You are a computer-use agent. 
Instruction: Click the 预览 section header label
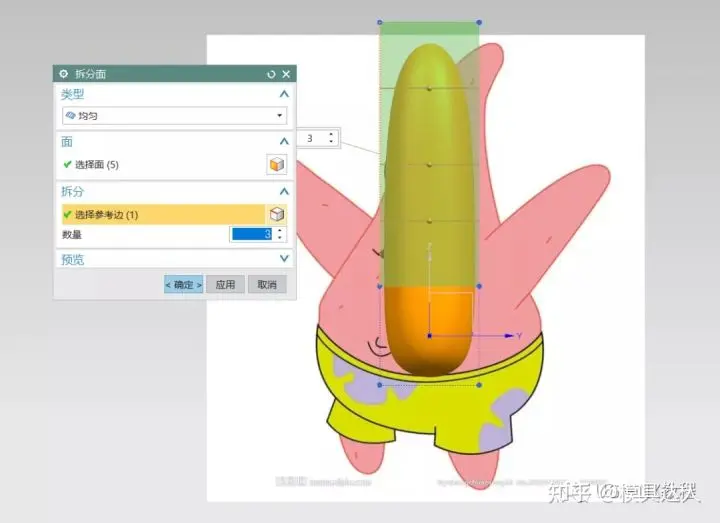(x=73, y=259)
